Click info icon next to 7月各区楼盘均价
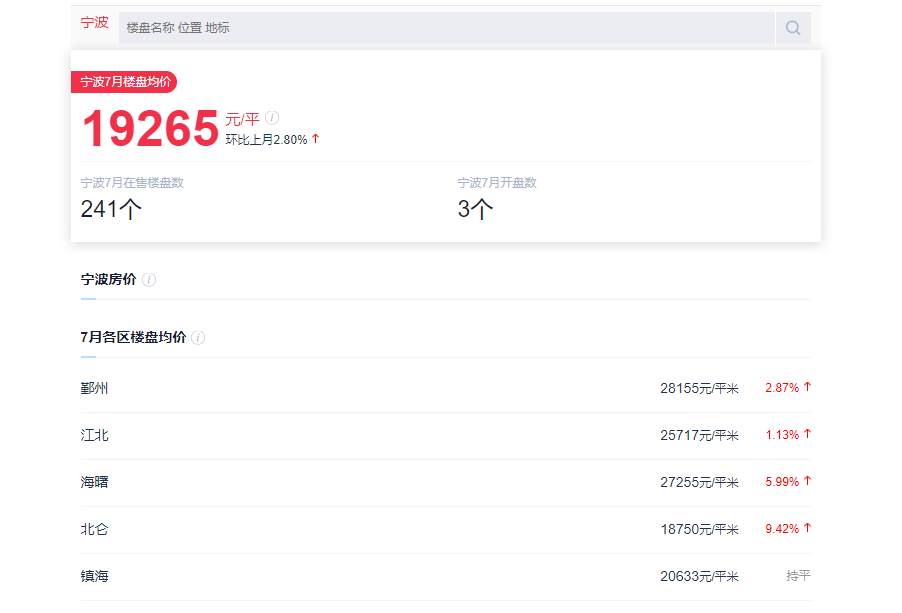Image resolution: width=902 pixels, height=613 pixels. tap(198, 338)
